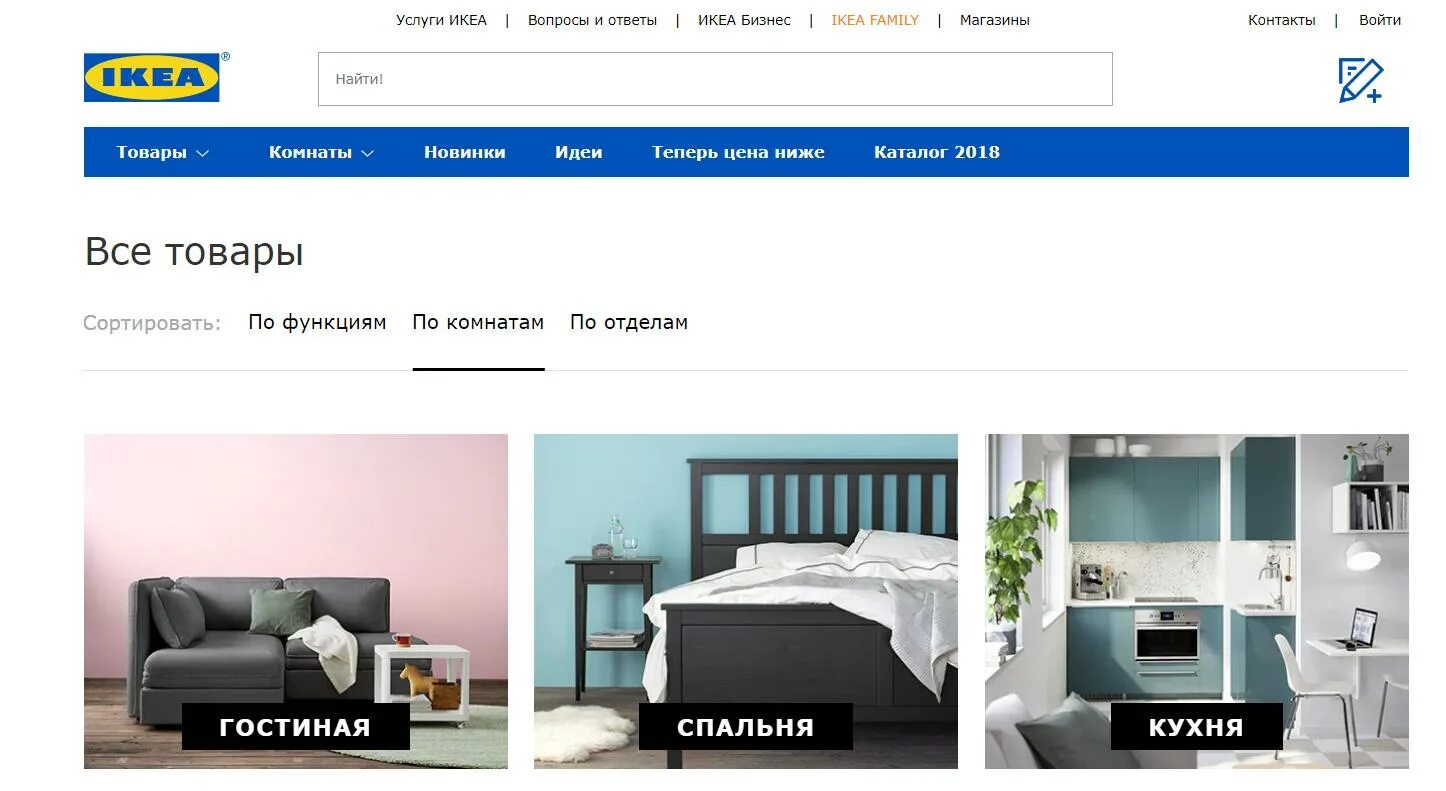This screenshot has width=1446, height=791.
Task: Click the Найти! search field
Action: (715, 79)
